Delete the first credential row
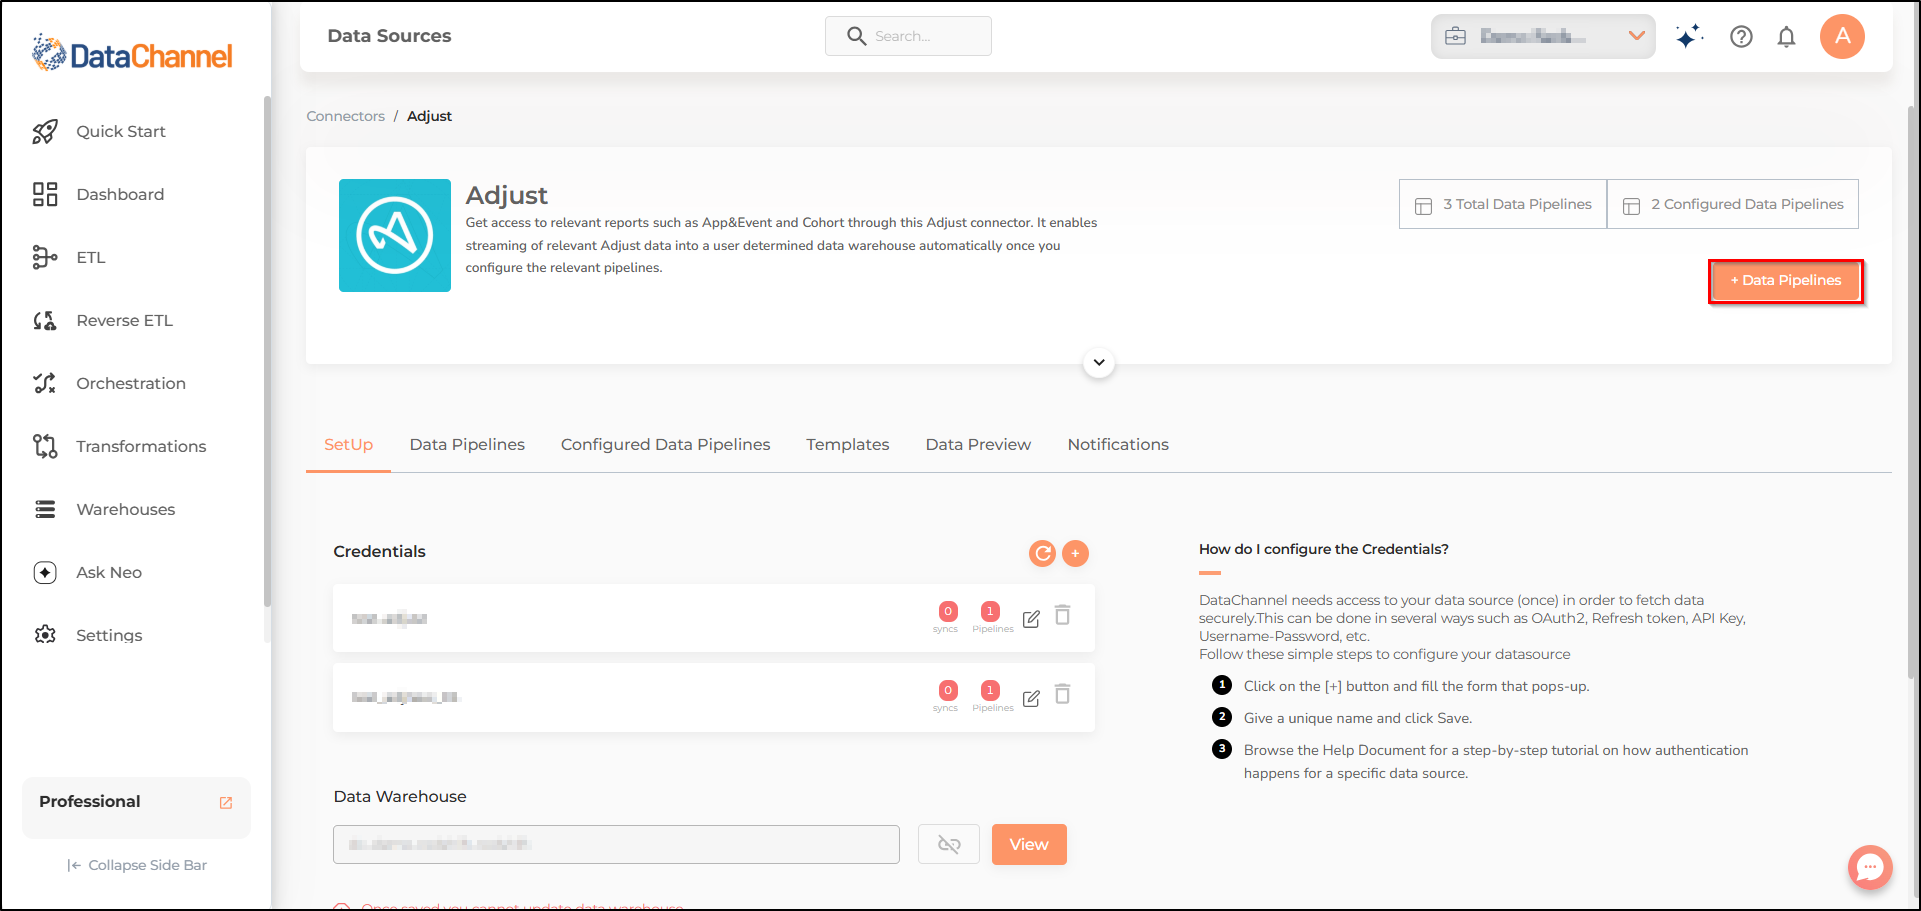This screenshot has height=911, width=1921. (1063, 615)
